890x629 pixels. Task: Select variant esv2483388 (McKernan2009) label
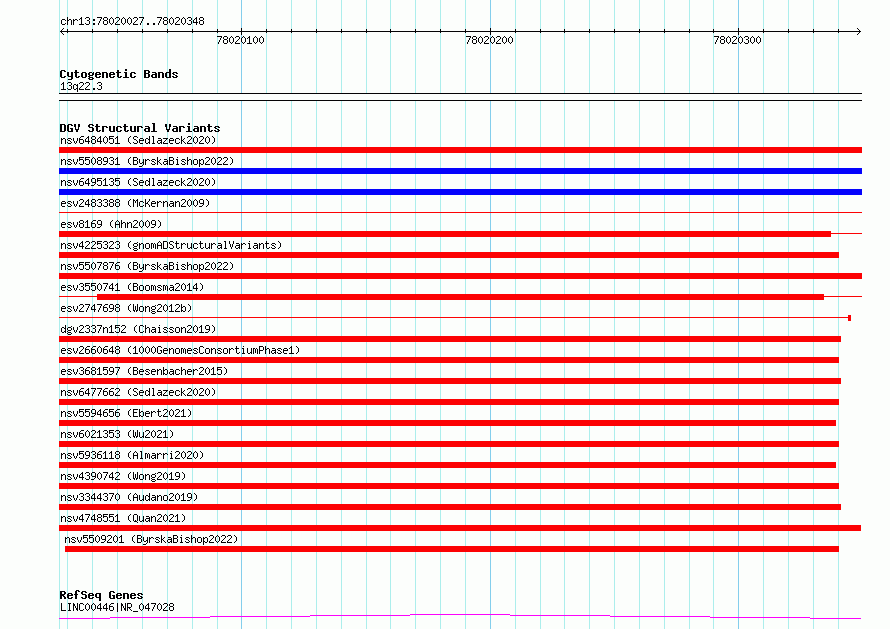[x=135, y=203]
